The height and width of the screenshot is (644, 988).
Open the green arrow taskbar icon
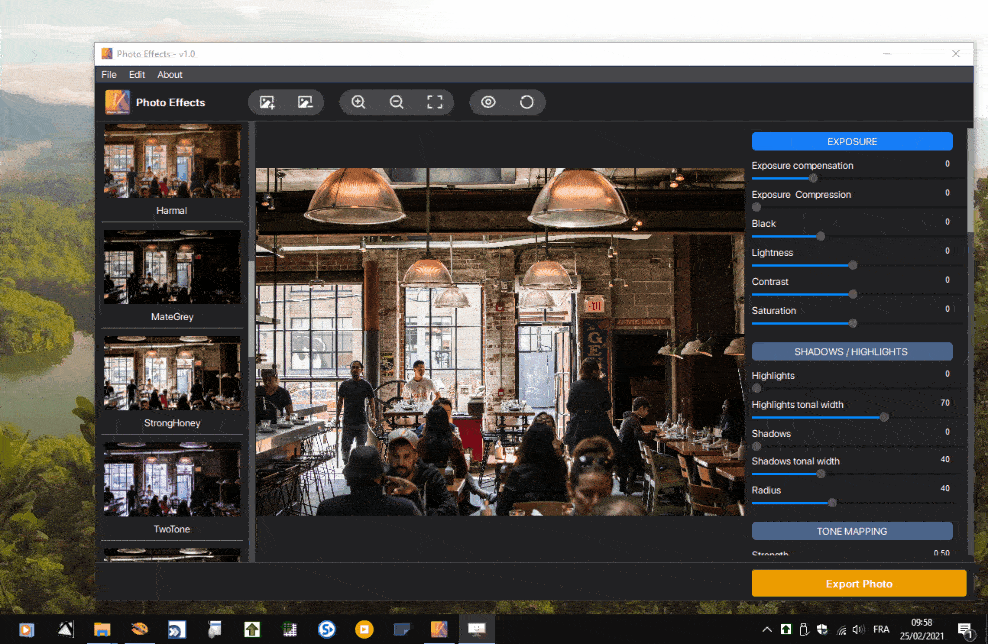(252, 629)
